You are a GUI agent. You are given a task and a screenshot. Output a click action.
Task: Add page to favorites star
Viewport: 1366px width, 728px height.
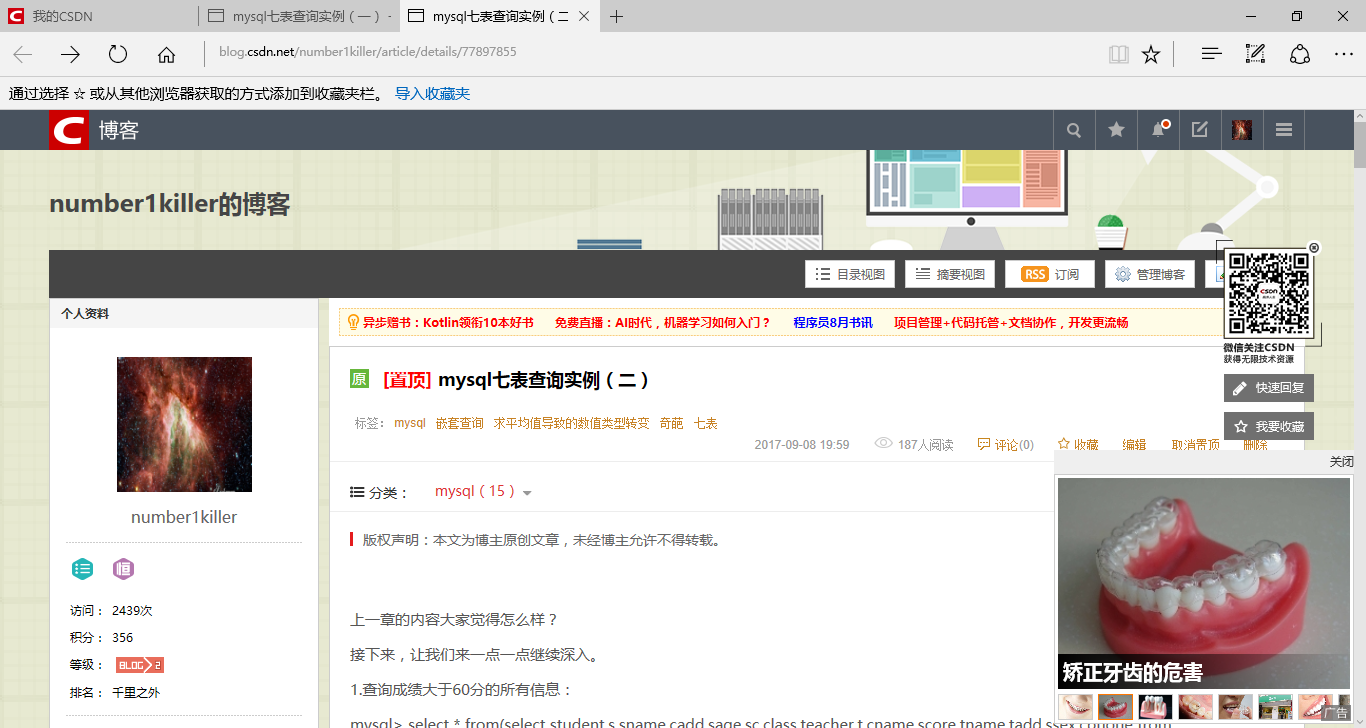[x=1151, y=54]
